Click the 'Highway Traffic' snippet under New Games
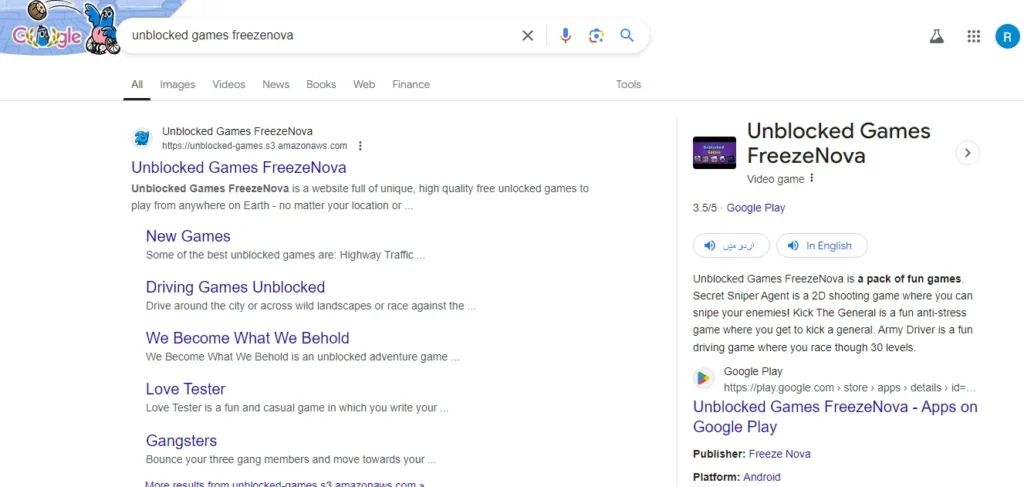1024x487 pixels. (x=377, y=255)
